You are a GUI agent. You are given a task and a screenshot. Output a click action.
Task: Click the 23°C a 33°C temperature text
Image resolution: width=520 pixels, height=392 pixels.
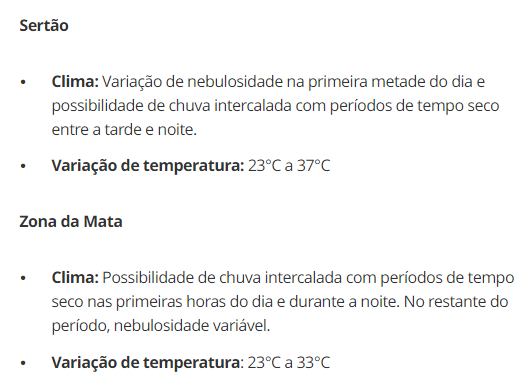[x=289, y=363]
